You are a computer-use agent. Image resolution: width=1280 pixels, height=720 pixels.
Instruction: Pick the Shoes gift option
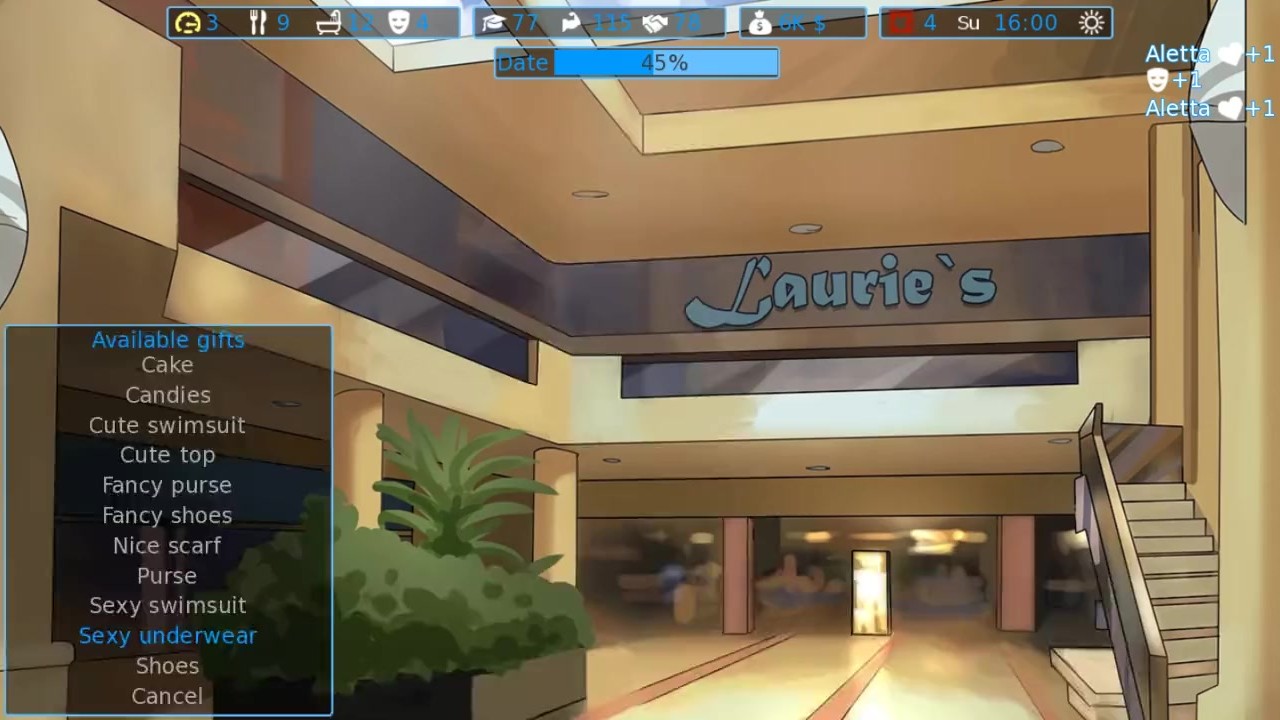[x=167, y=666]
